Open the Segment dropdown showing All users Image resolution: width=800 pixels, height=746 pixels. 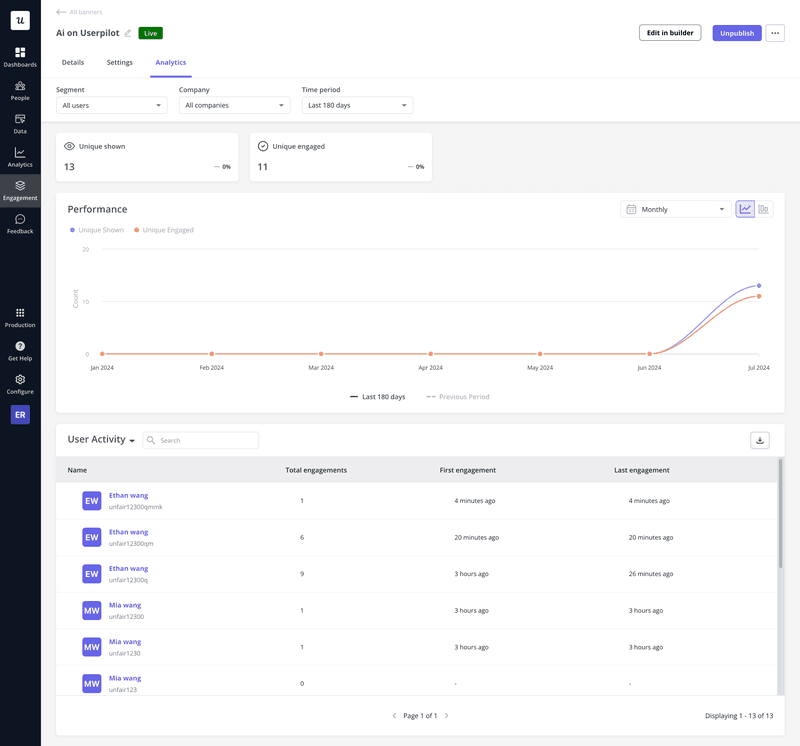tap(111, 105)
